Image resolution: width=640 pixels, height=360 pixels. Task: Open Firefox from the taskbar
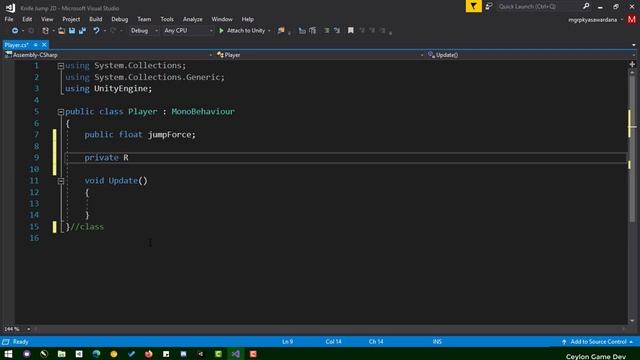pyautogui.click(x=149, y=354)
